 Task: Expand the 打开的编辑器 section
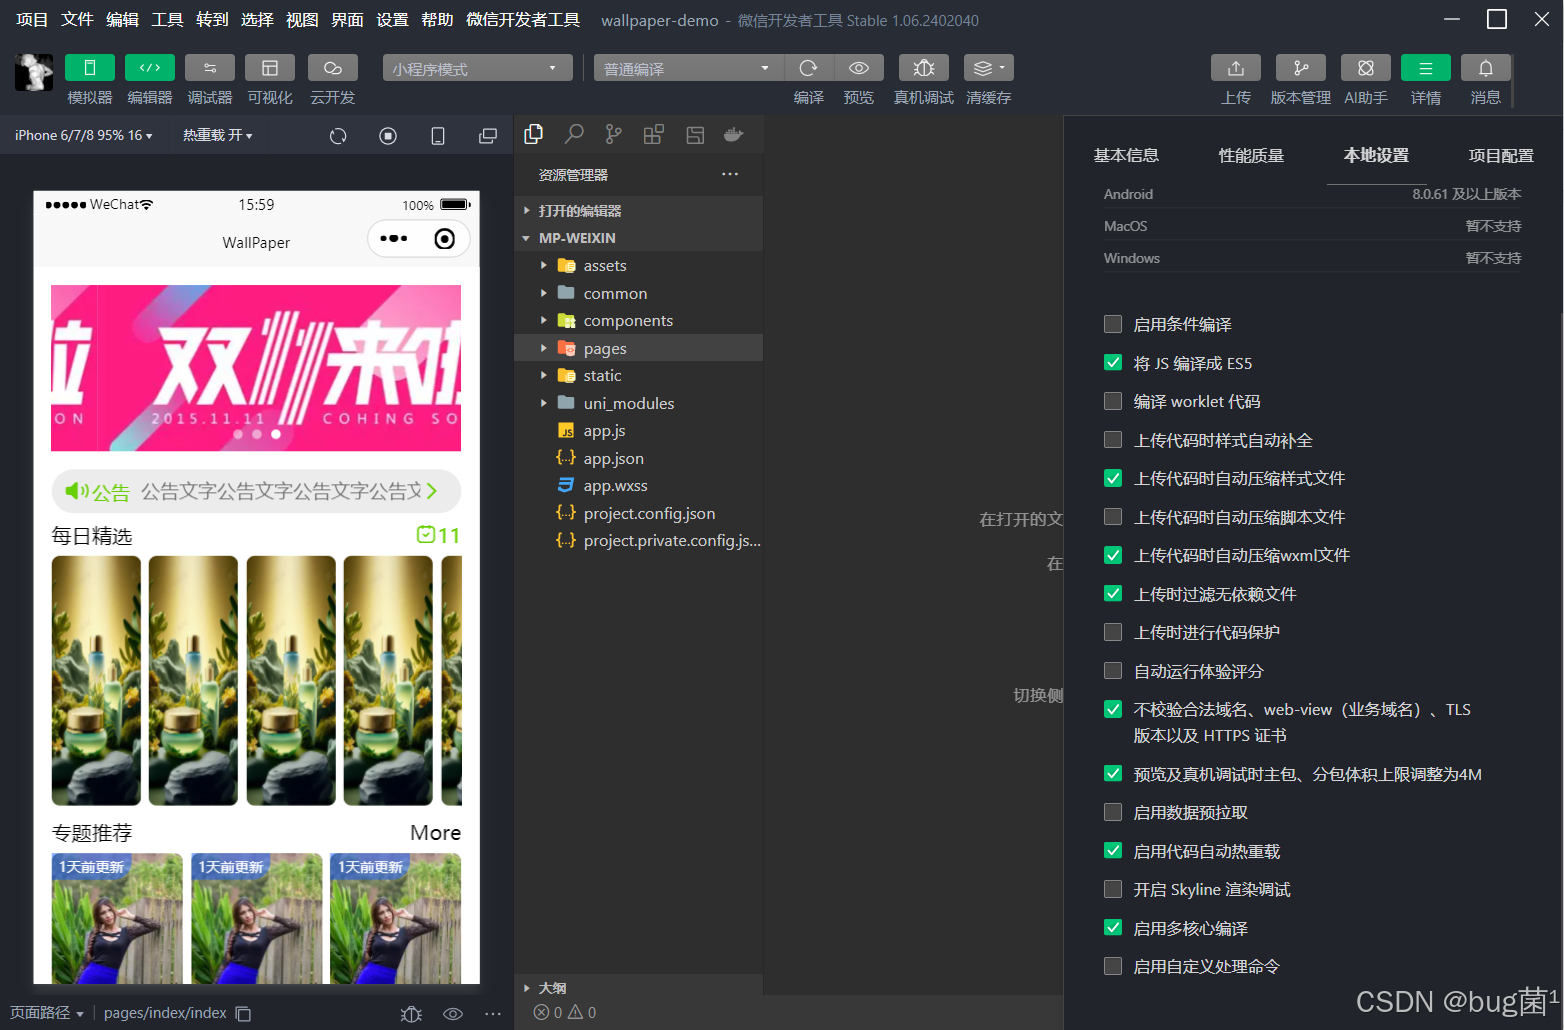point(638,211)
